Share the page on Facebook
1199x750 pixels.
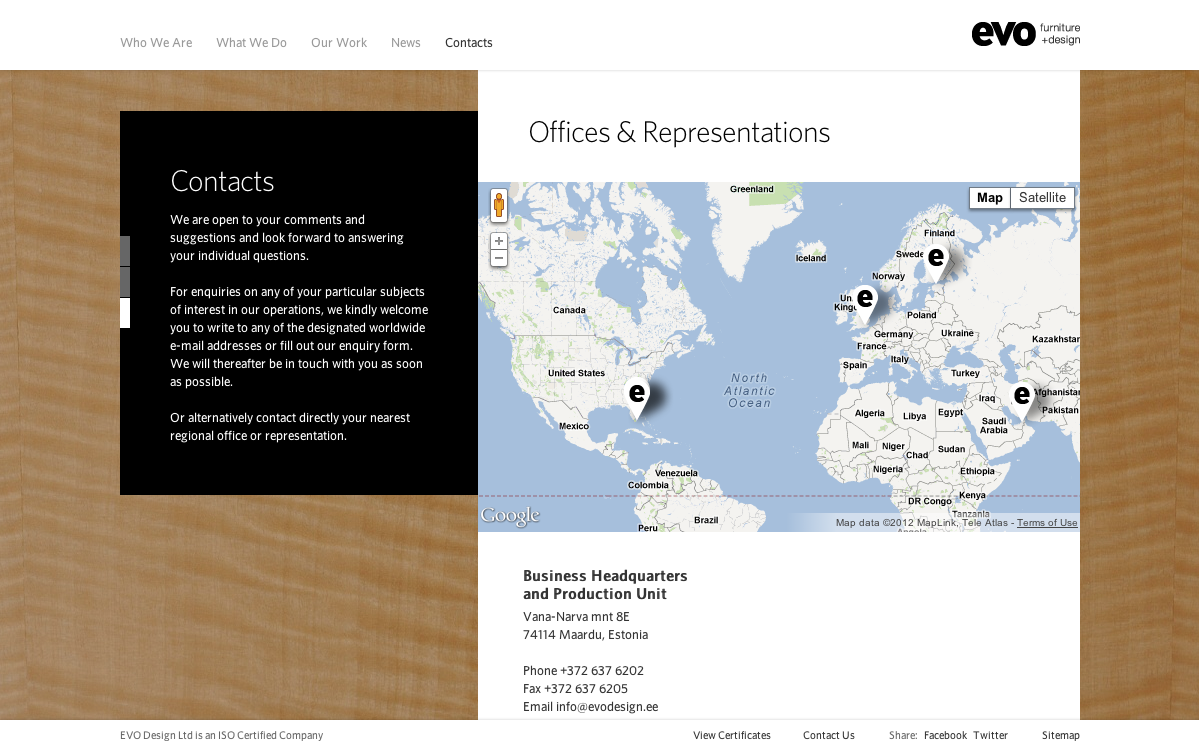tap(945, 735)
